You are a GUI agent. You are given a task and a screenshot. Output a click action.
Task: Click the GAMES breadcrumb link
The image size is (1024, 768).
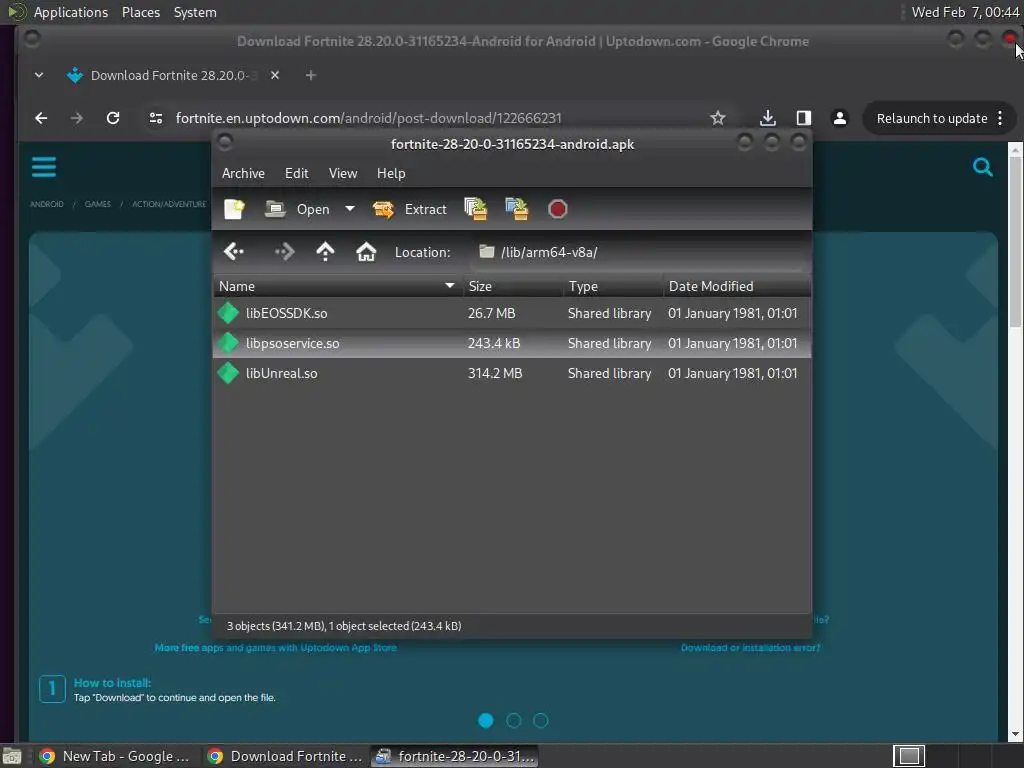point(97,204)
